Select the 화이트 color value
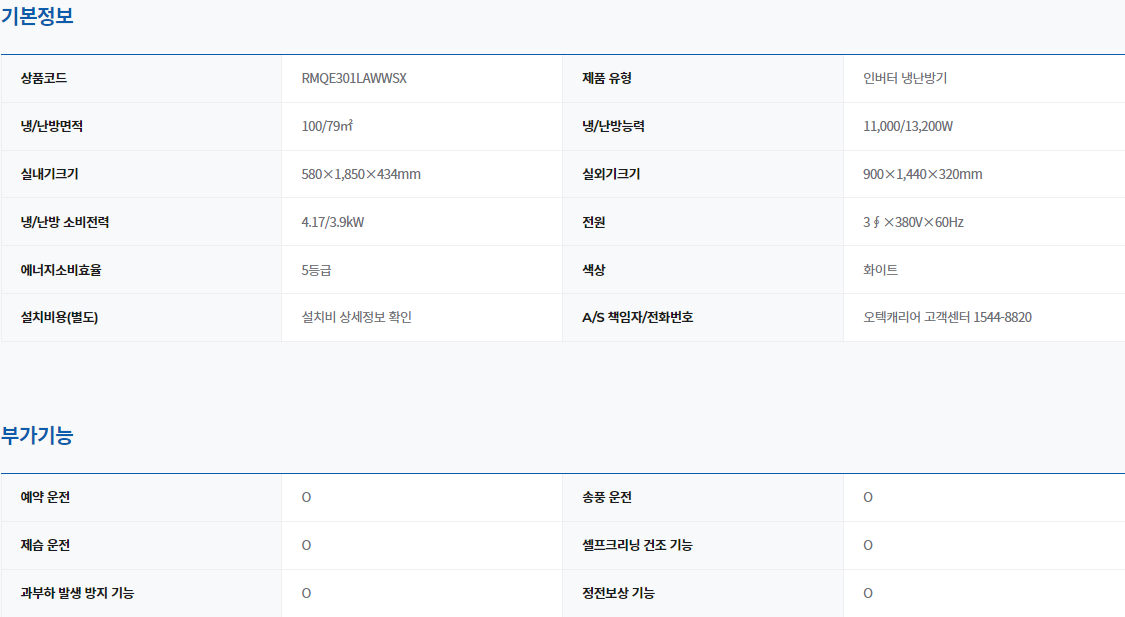 881,270
